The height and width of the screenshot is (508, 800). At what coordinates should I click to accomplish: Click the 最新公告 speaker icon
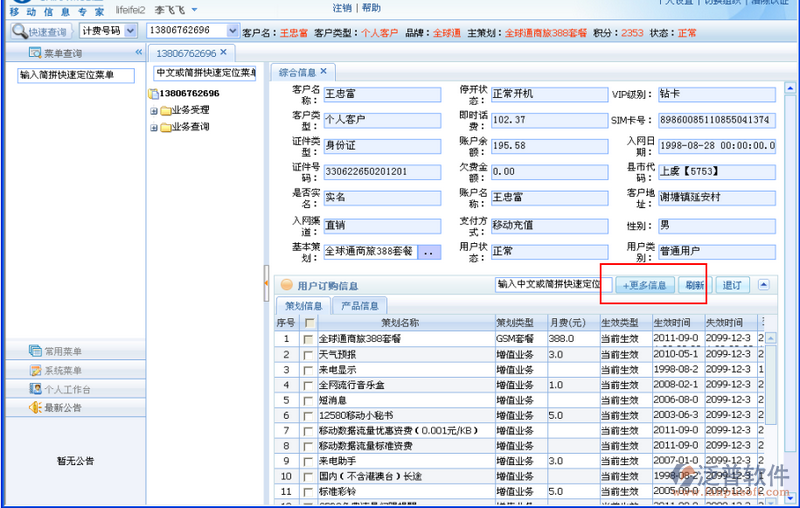35,408
